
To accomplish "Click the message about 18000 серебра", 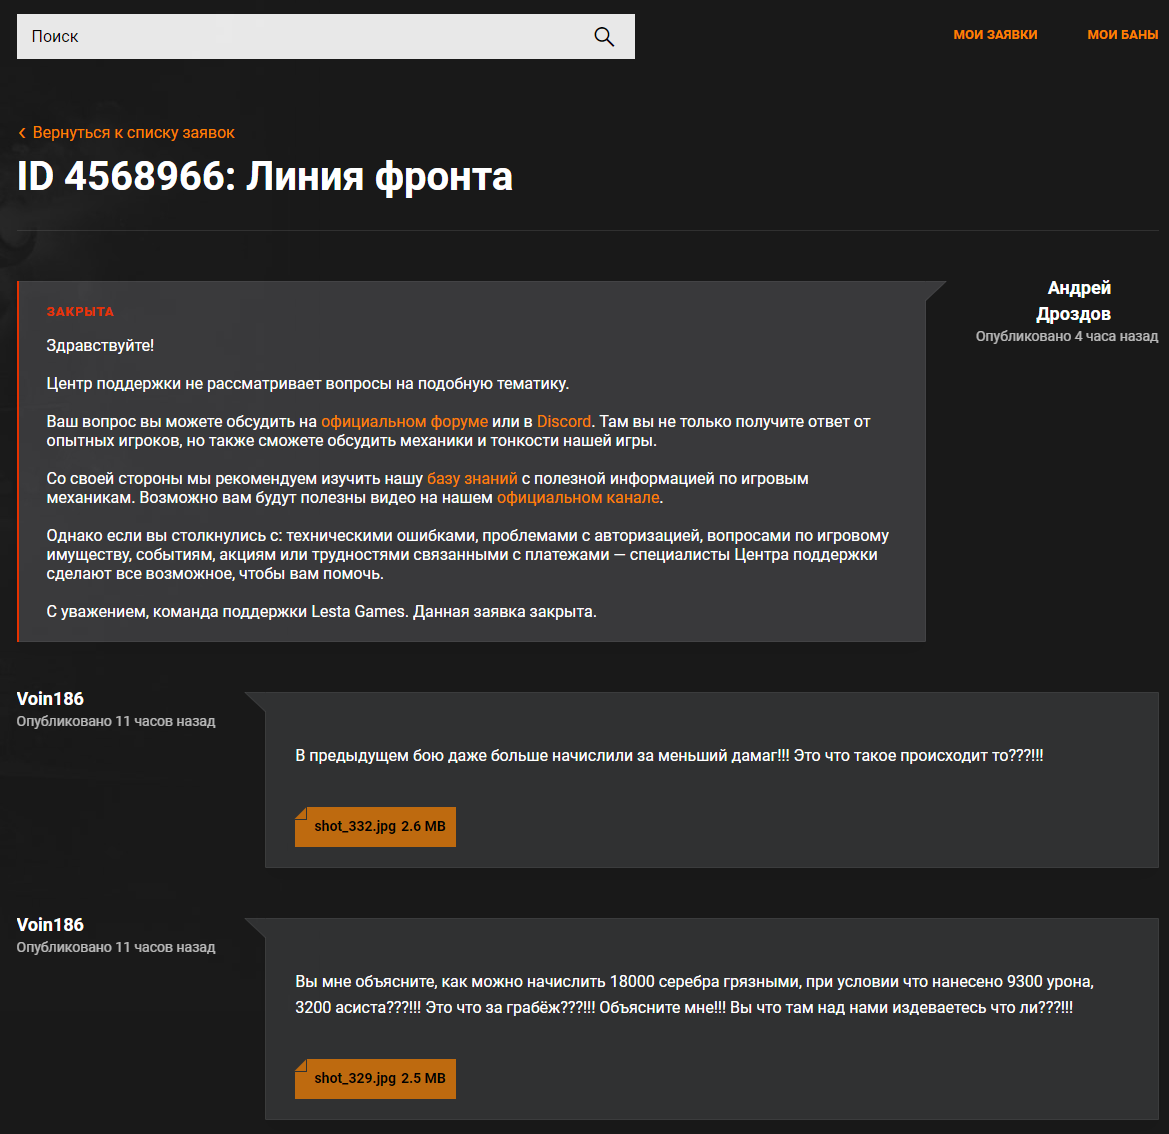I will point(694,995).
